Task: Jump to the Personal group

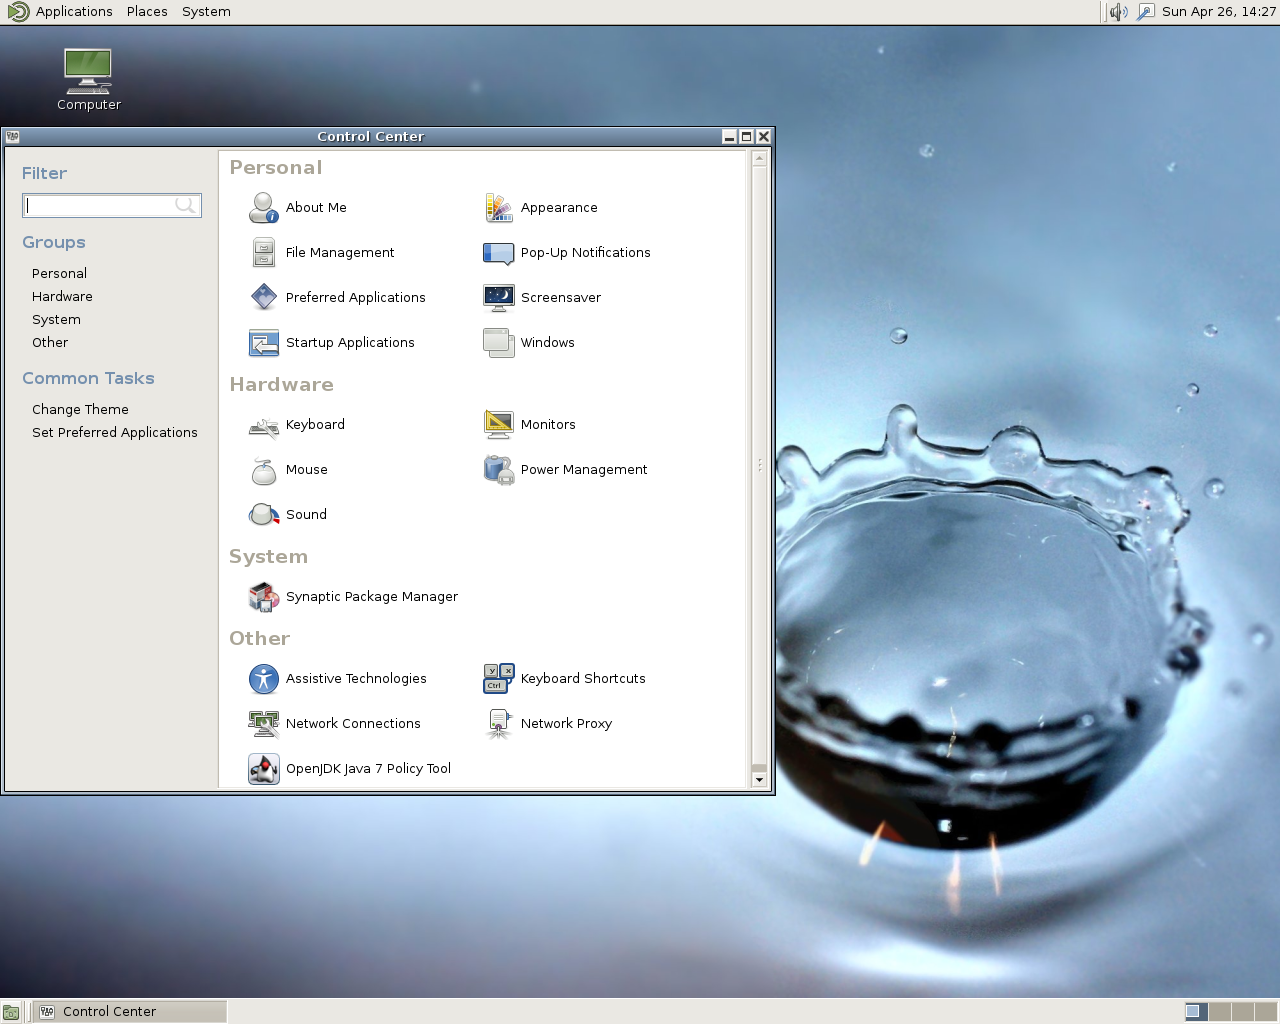Action: tap(59, 273)
